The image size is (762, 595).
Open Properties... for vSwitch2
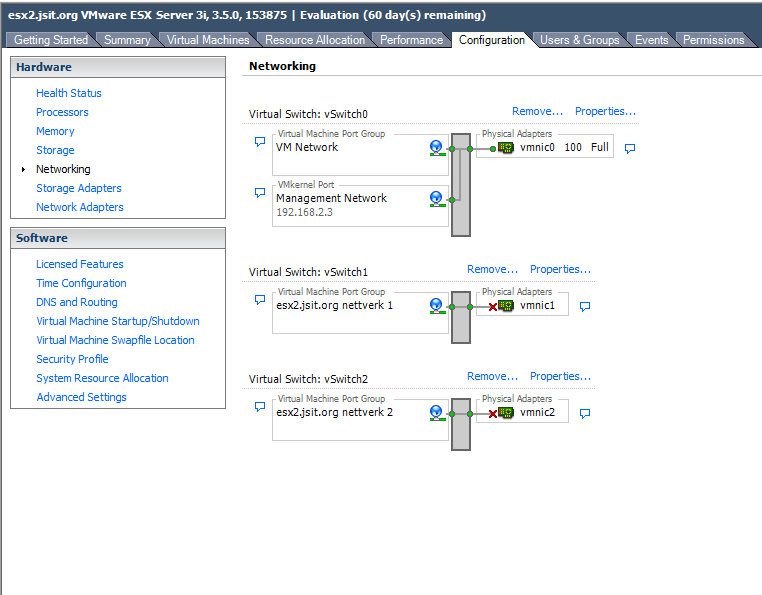(x=560, y=376)
